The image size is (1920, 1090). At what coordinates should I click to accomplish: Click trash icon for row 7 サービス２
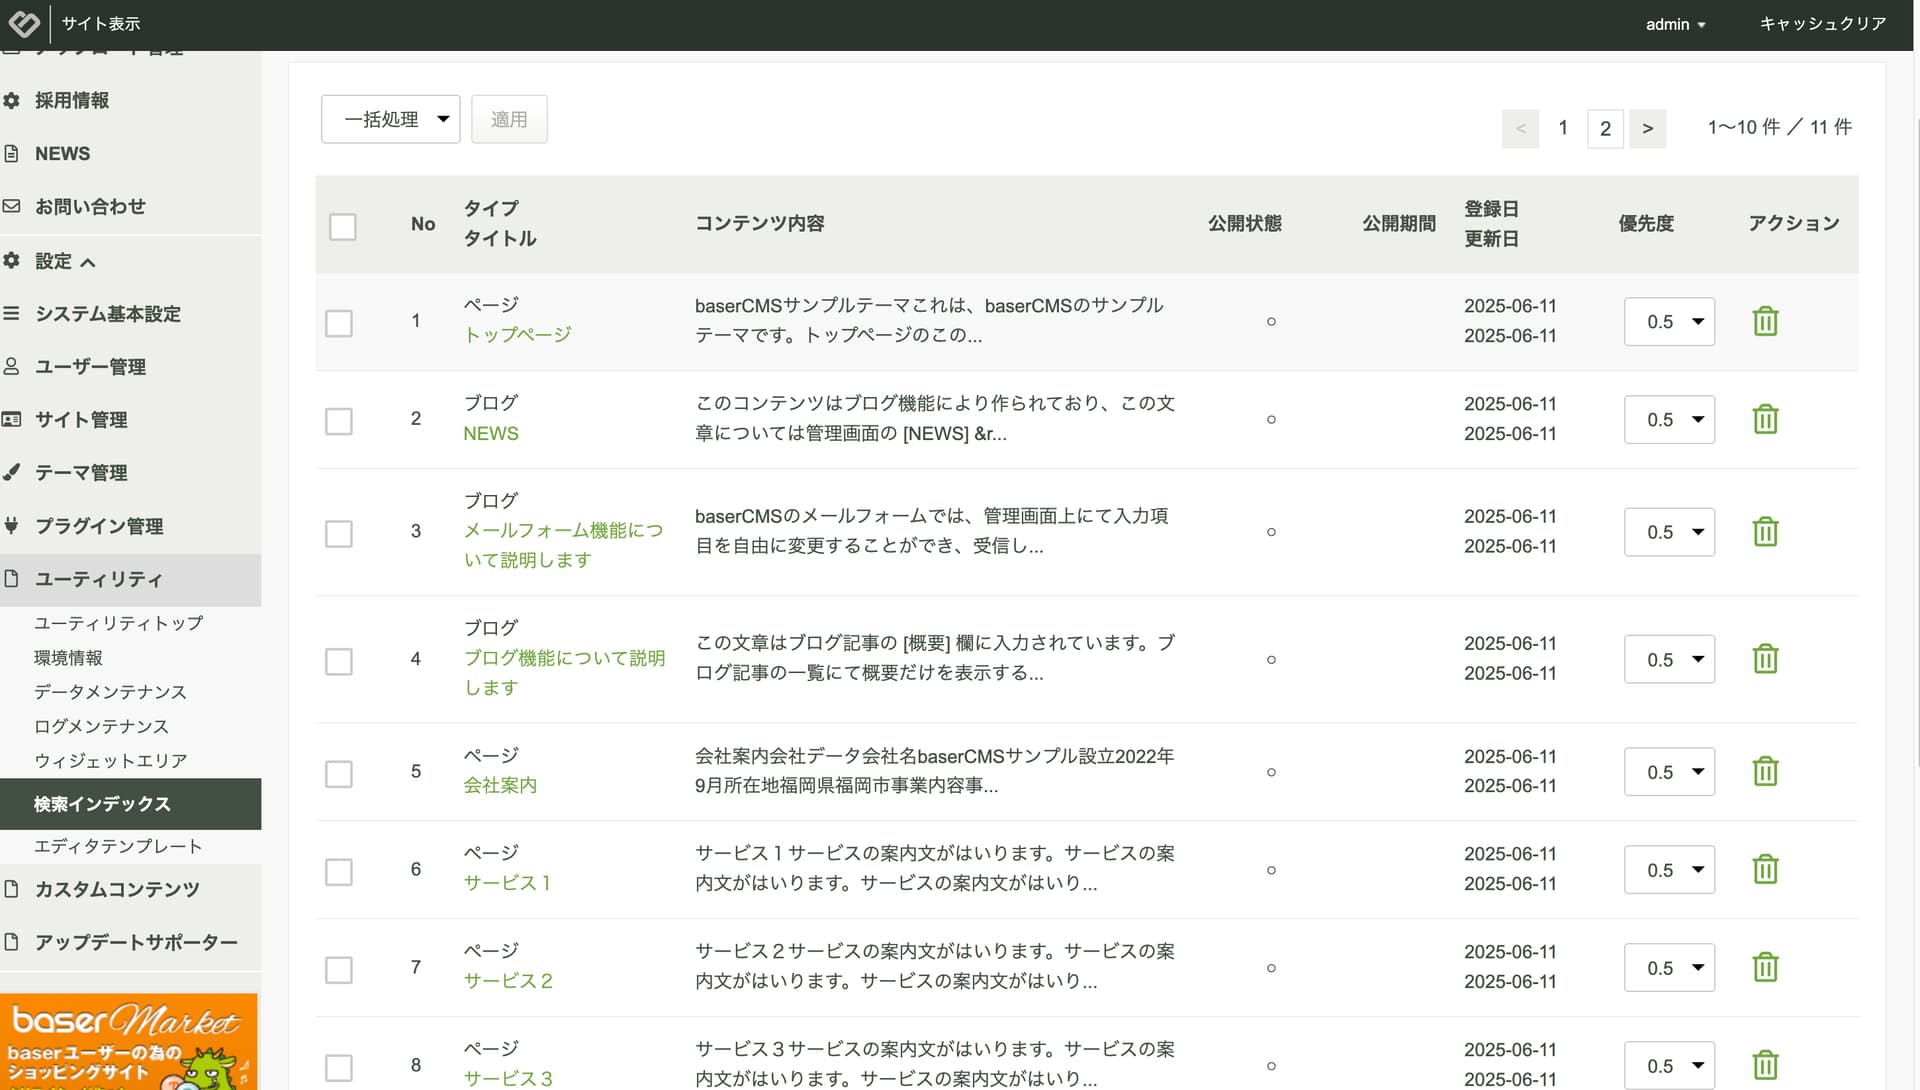coord(1765,967)
